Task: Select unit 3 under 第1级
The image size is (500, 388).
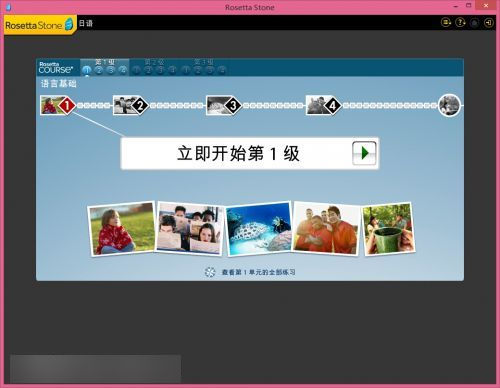Action: (111, 70)
